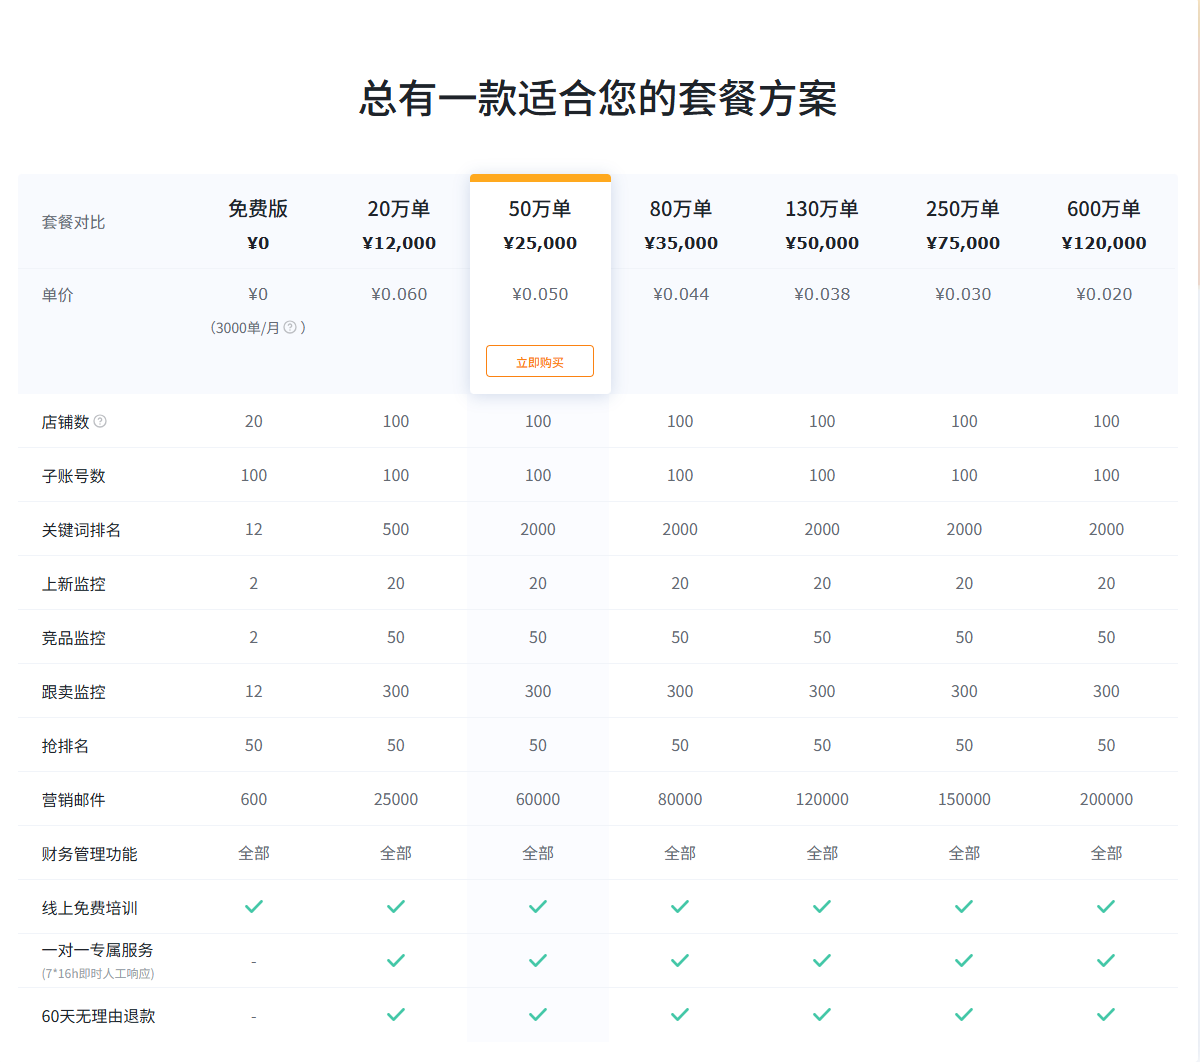The image size is (1200, 1062).
Task: Click the 跟卖监控 row label
Action: click(x=73, y=692)
